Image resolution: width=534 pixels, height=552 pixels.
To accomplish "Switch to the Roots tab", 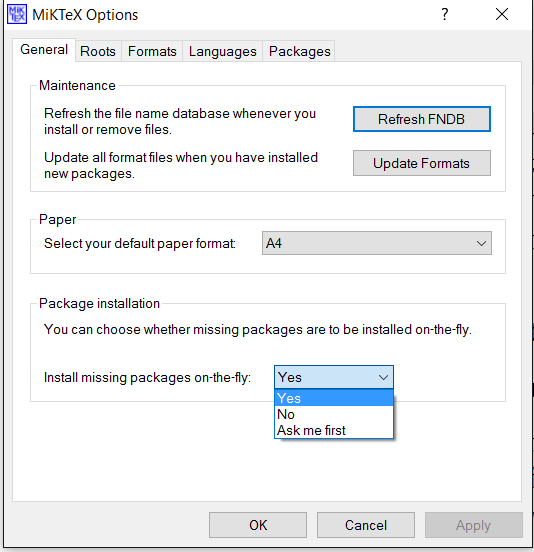I will 98,51.
